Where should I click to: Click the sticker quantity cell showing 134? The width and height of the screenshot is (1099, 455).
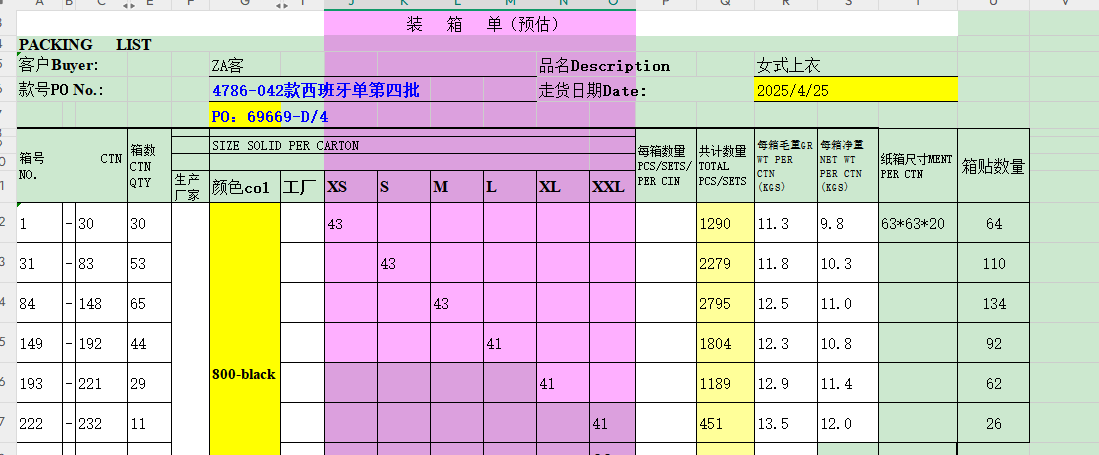993,304
